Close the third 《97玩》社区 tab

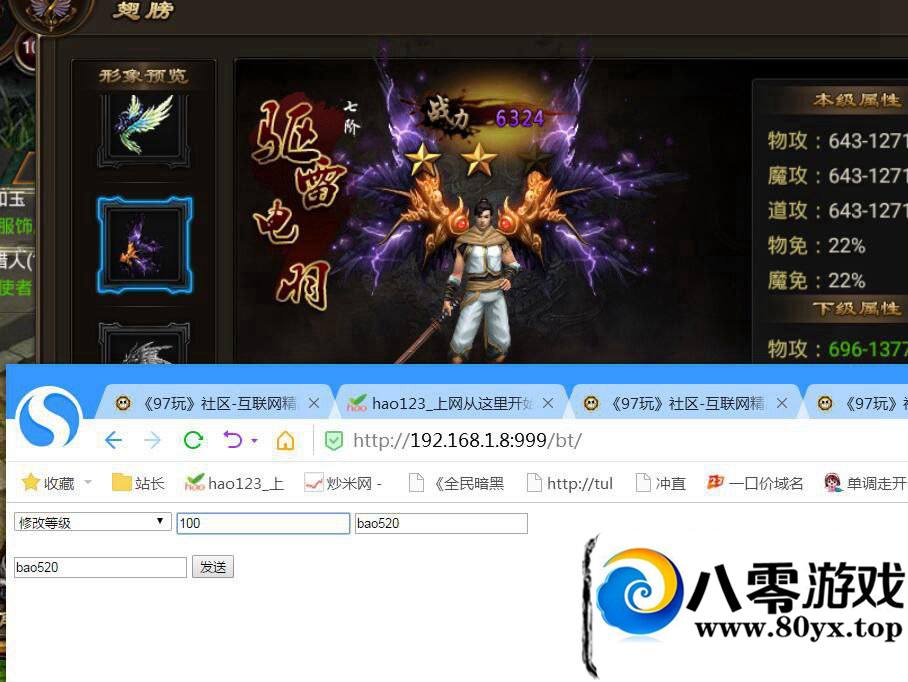(782, 403)
